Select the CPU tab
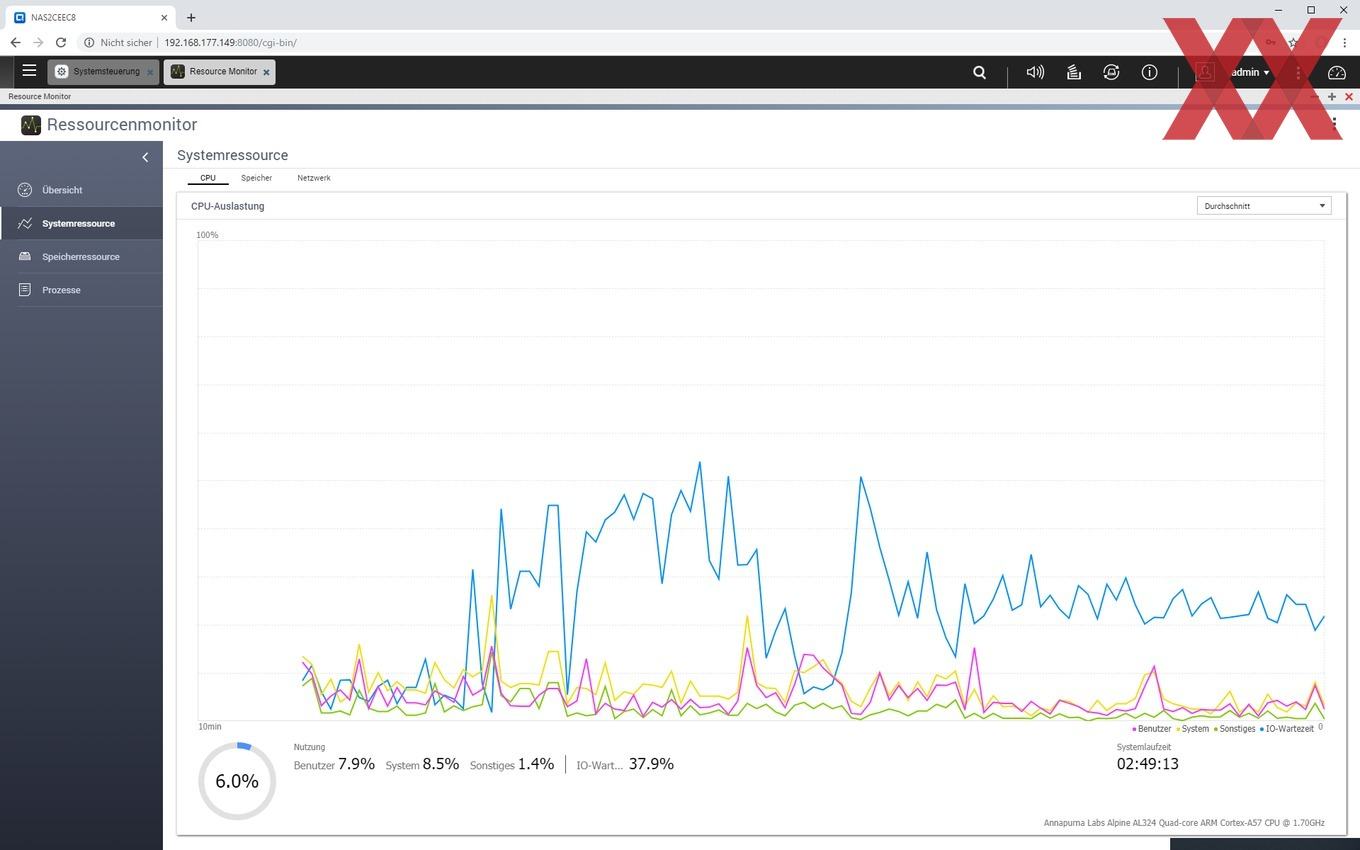The height and width of the screenshot is (850, 1360). click(x=208, y=178)
